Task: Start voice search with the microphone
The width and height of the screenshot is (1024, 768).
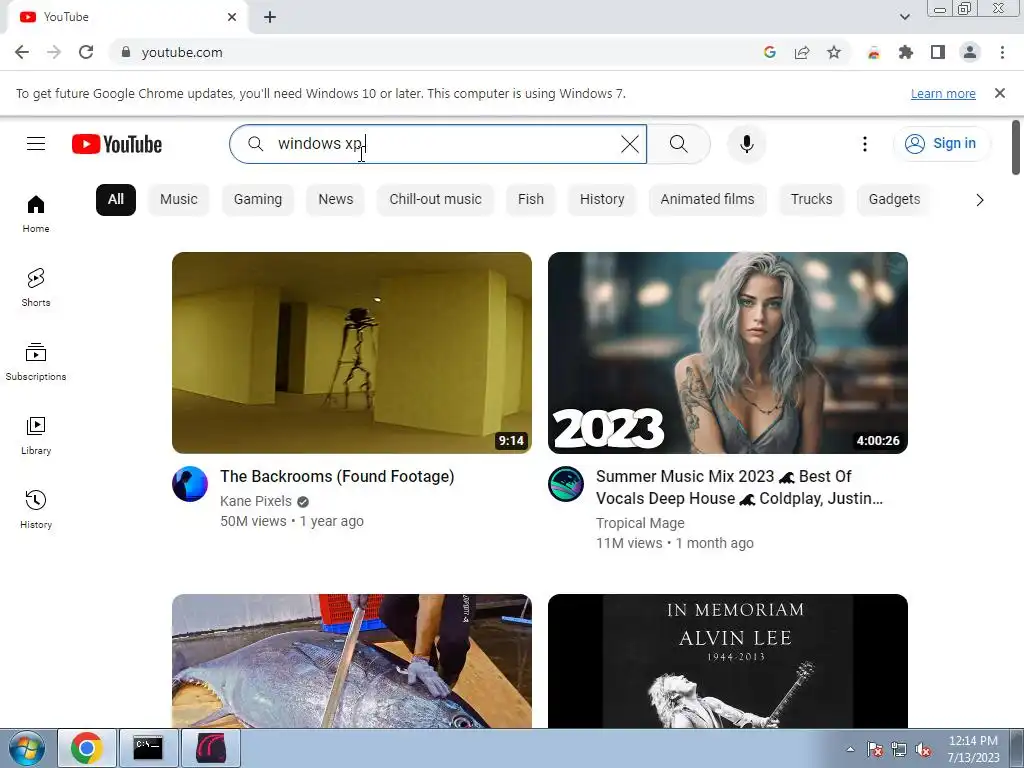Action: tap(746, 144)
